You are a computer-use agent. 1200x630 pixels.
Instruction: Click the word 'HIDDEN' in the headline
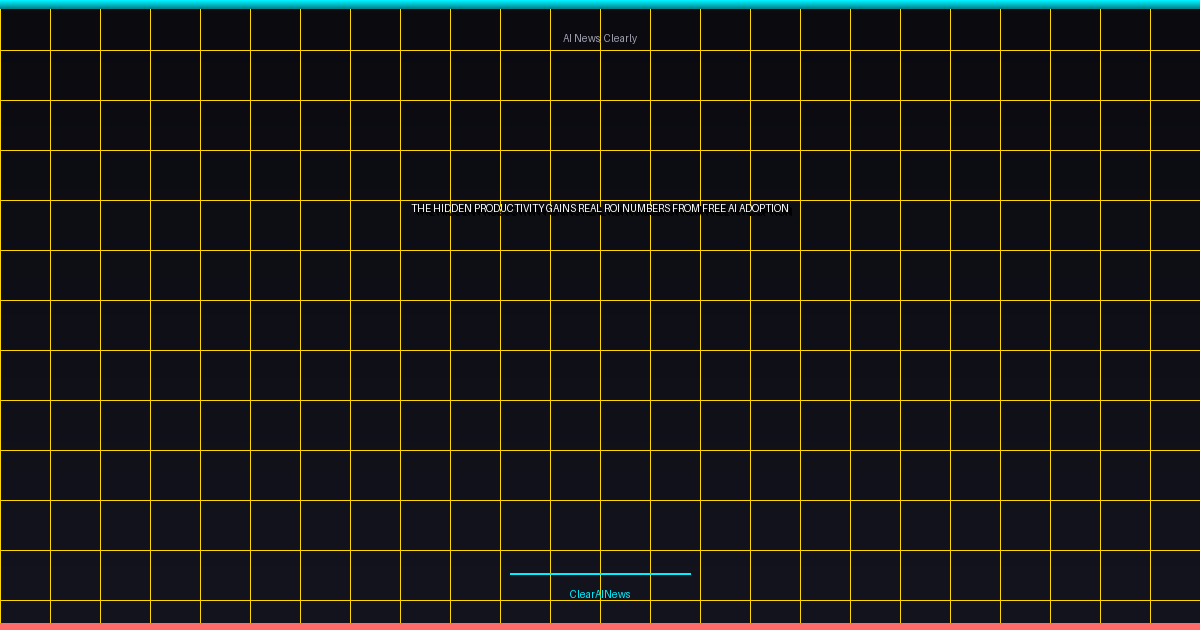(452, 208)
